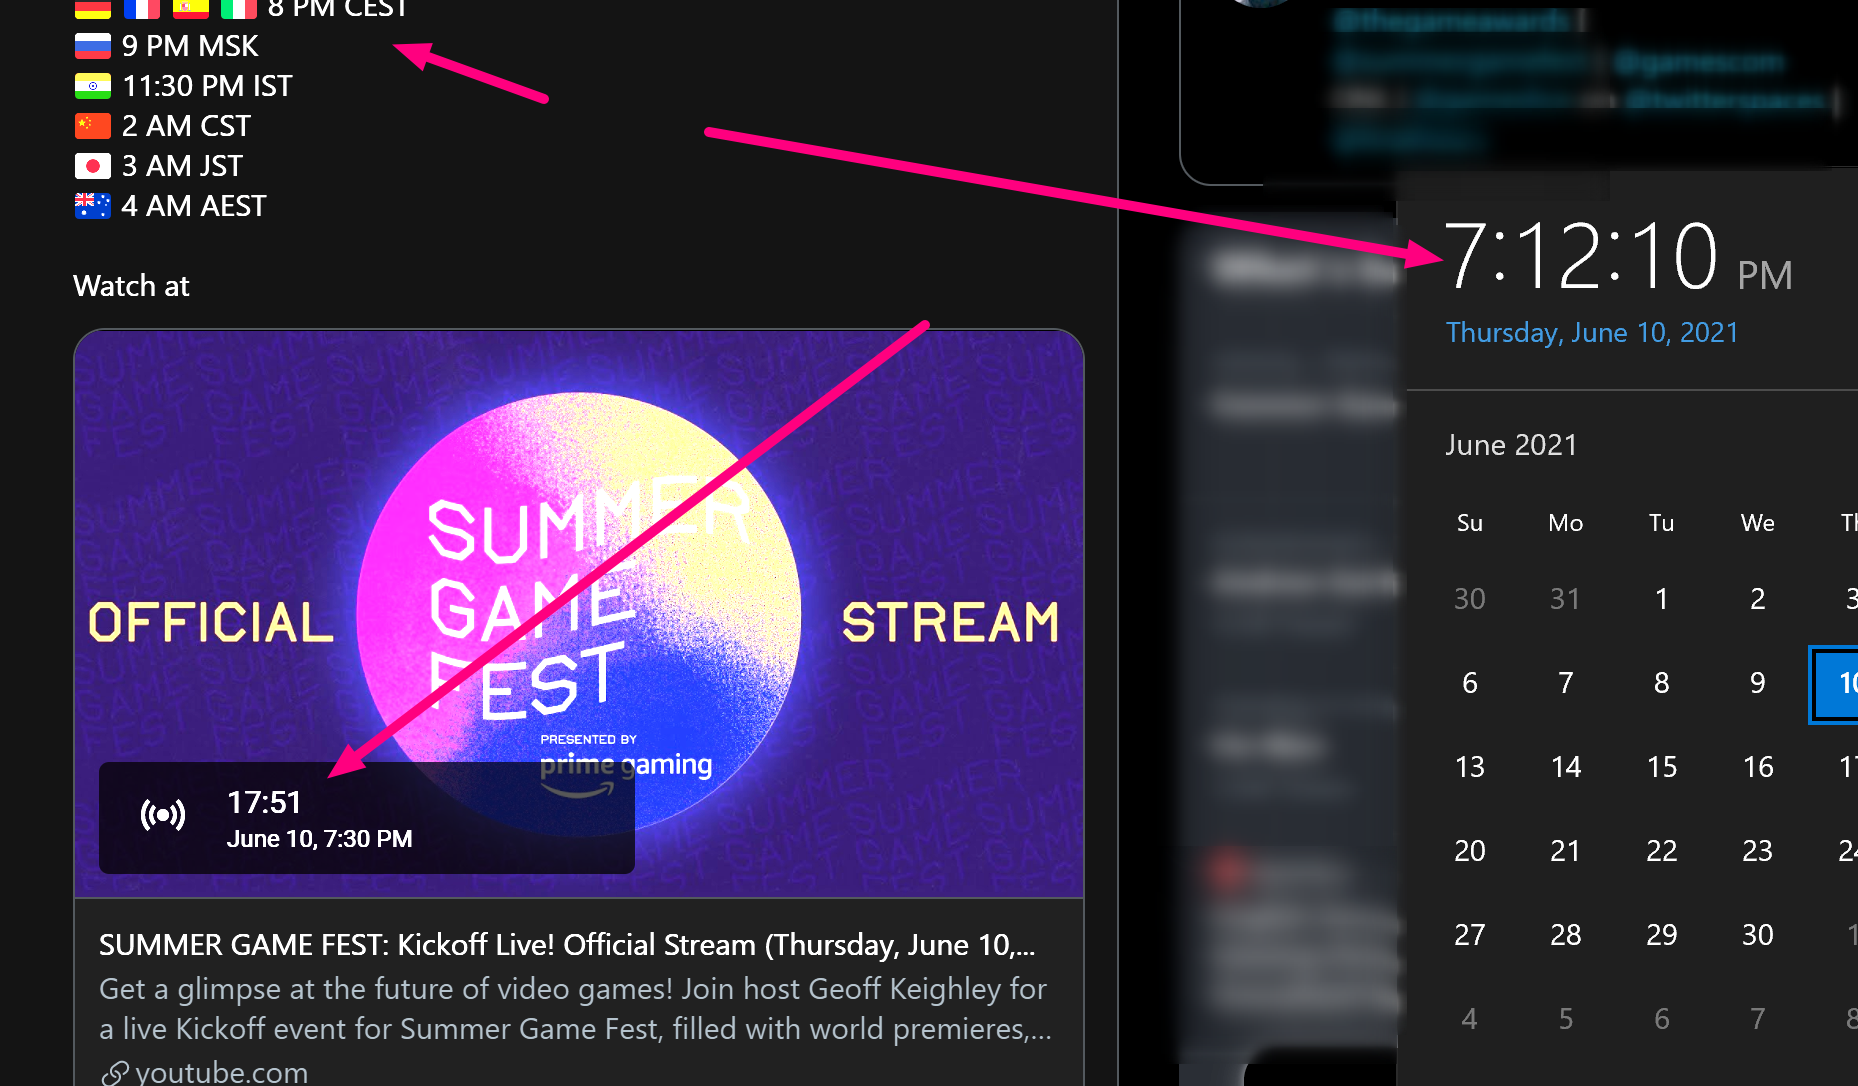Select June 28 in the calendar
The height and width of the screenshot is (1086, 1858).
point(1566,935)
